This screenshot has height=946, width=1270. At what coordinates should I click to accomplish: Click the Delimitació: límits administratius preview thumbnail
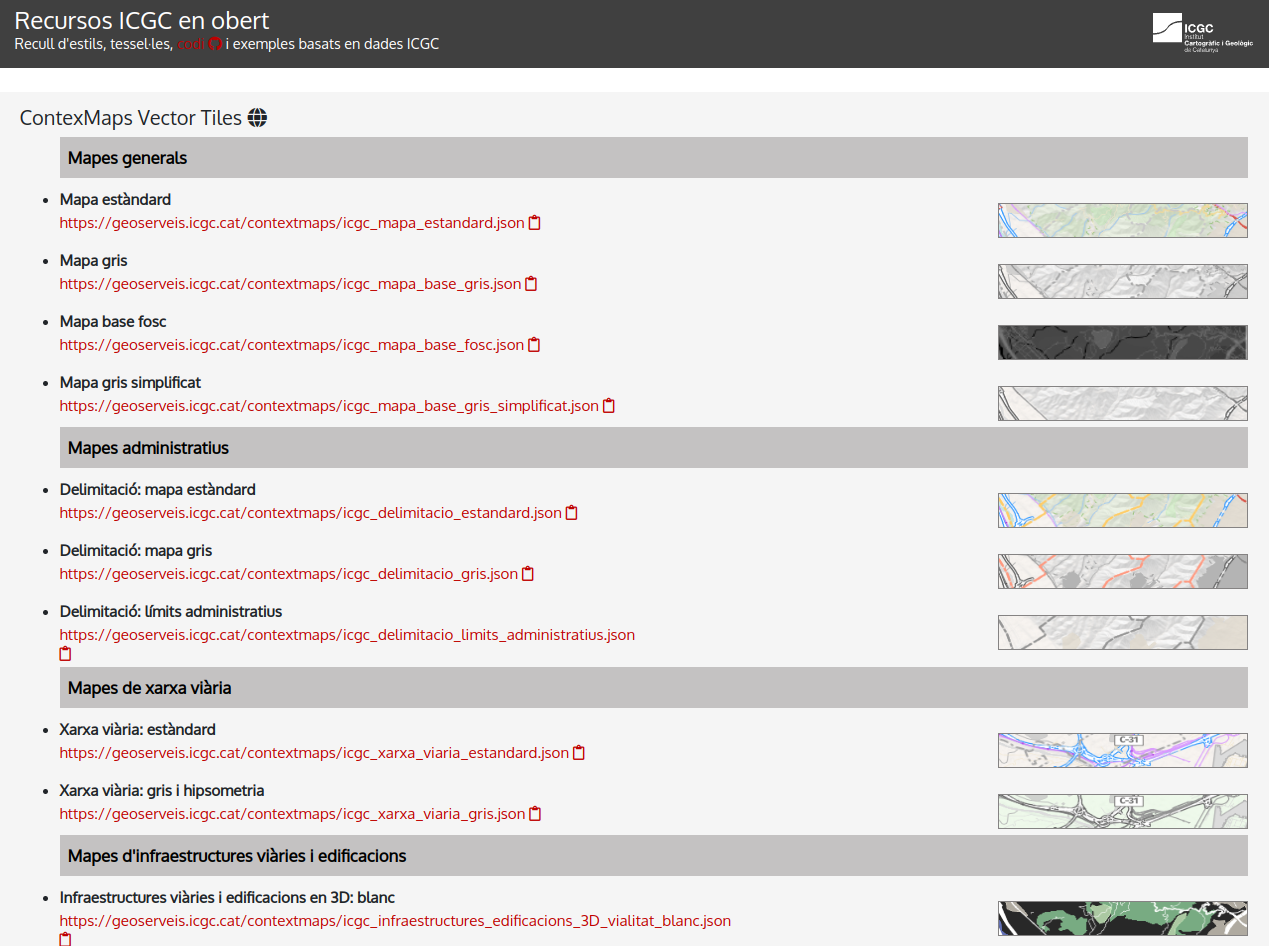(1123, 632)
